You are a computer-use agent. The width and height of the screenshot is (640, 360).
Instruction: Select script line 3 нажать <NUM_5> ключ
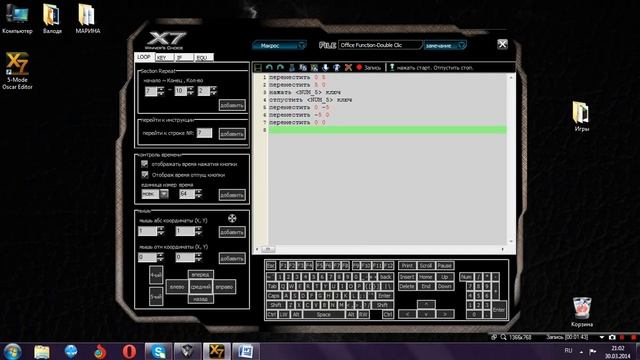304,92
